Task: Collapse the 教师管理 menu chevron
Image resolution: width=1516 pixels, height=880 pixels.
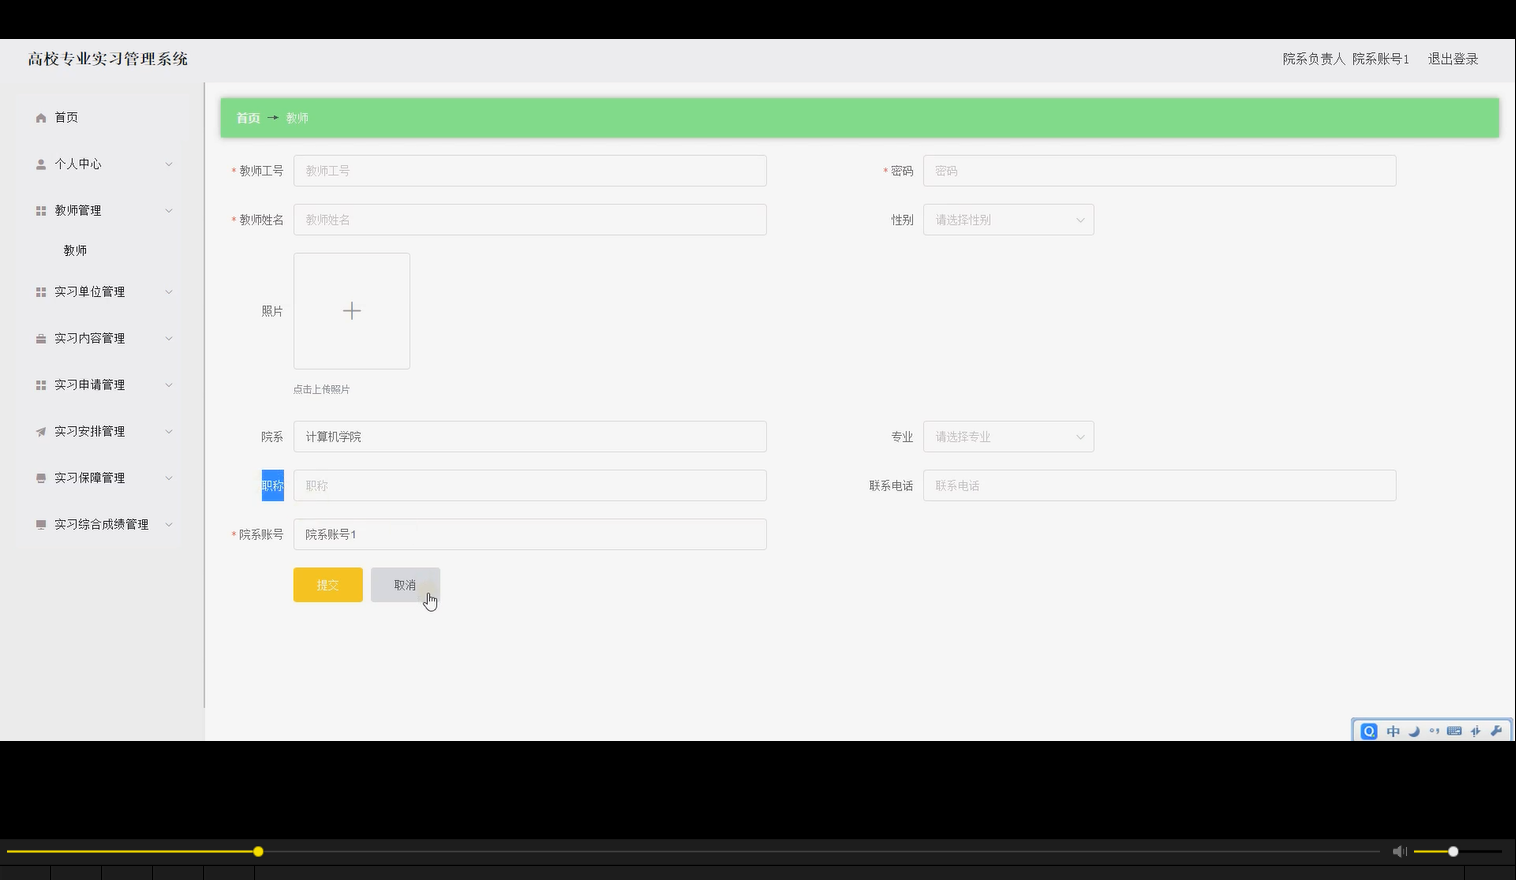Action: coord(168,211)
